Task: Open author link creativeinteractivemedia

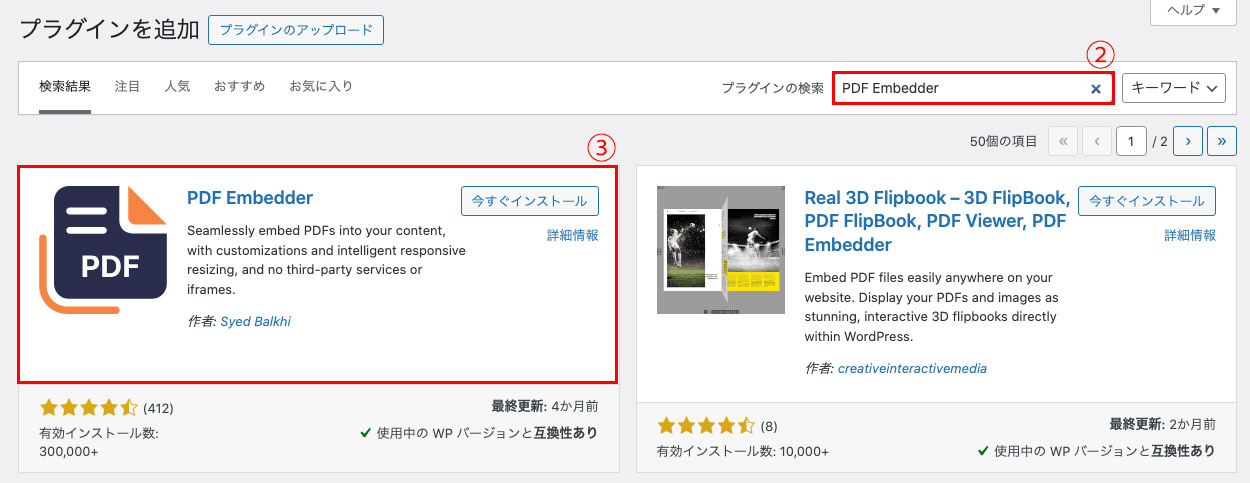Action: pyautogui.click(x=912, y=369)
